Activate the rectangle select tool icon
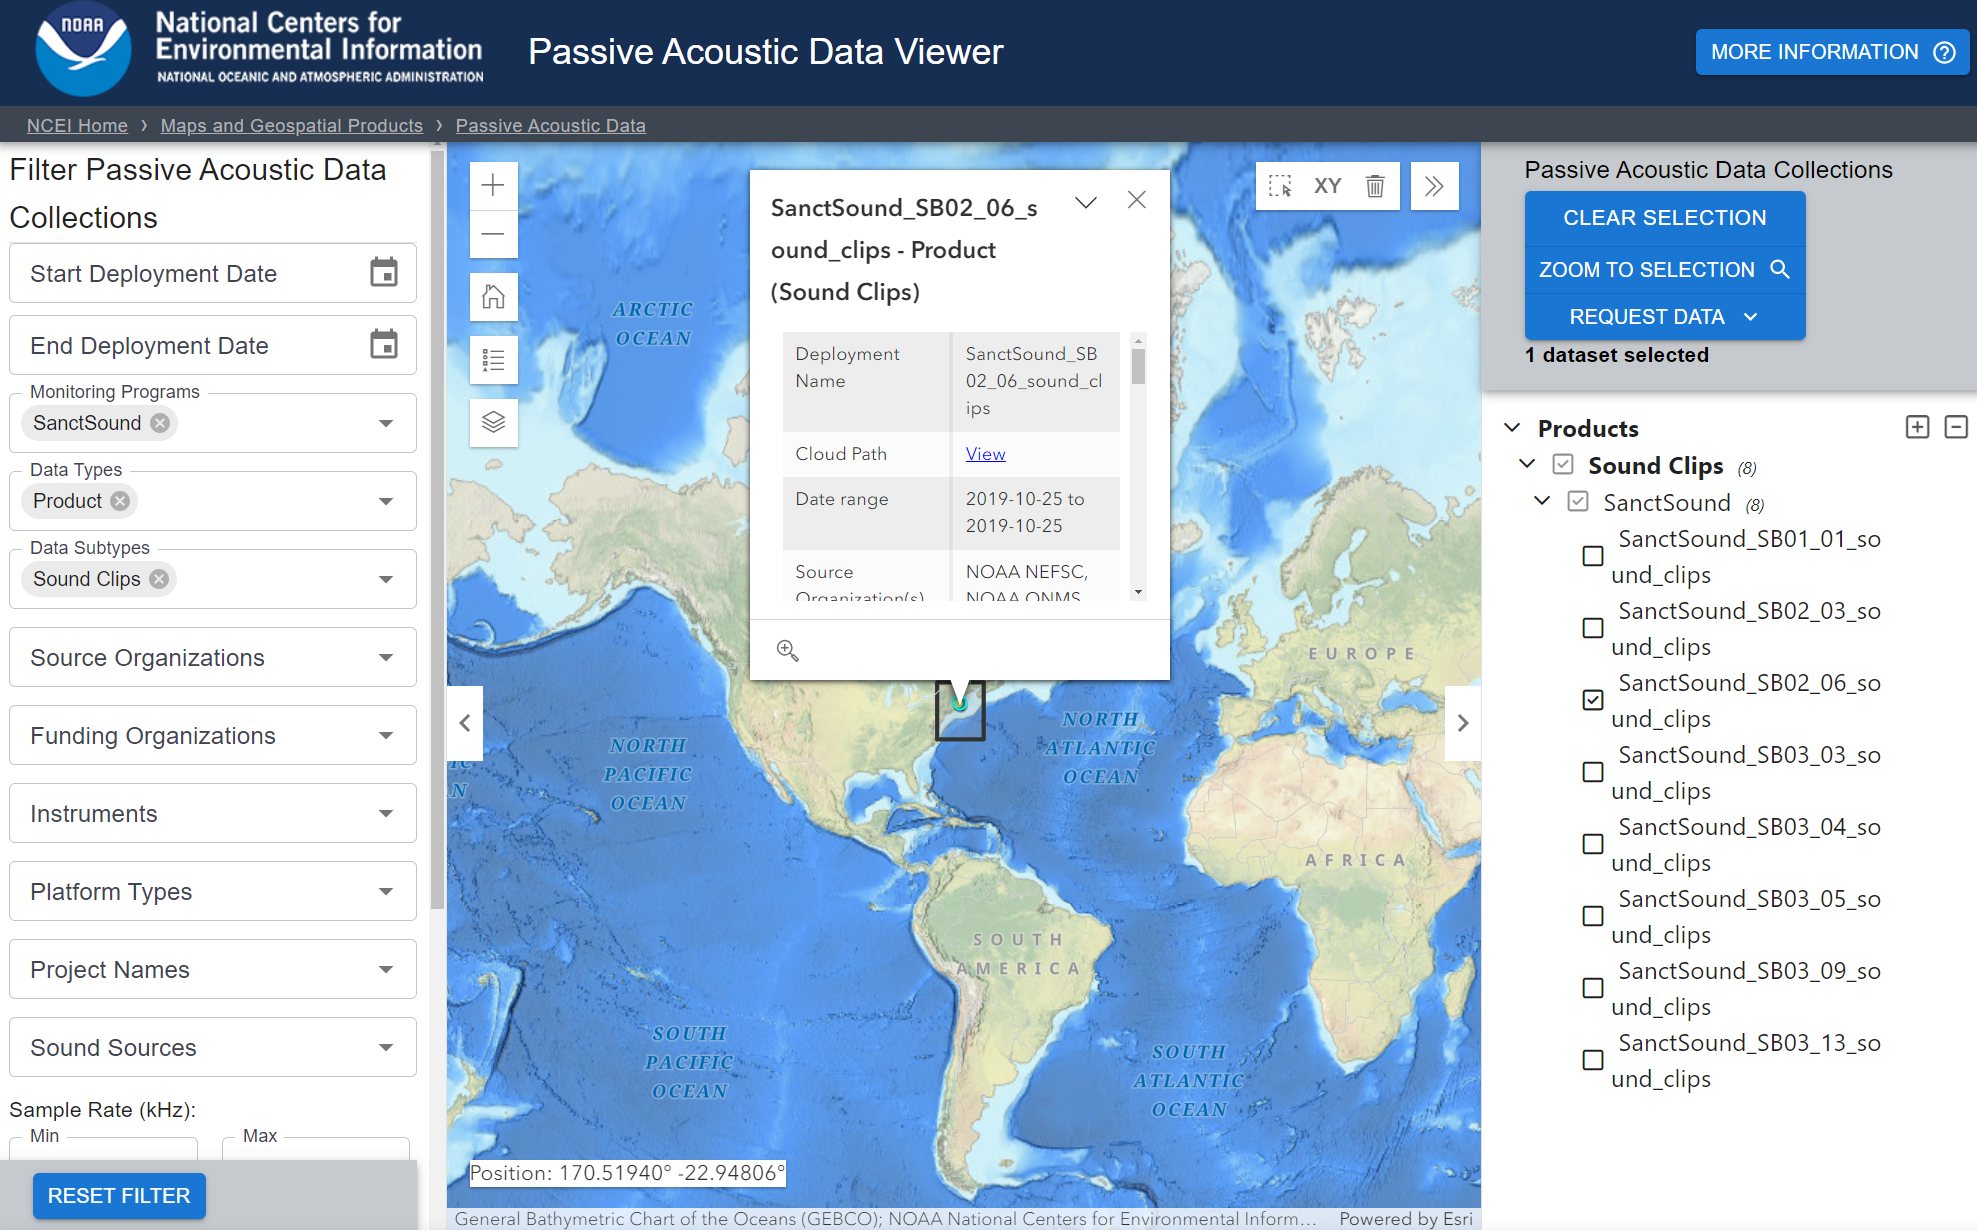 [x=1280, y=186]
